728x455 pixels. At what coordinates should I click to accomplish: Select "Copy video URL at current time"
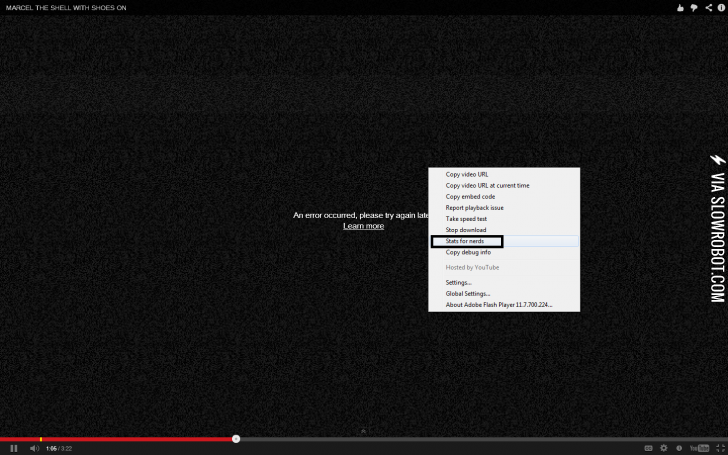(487, 185)
